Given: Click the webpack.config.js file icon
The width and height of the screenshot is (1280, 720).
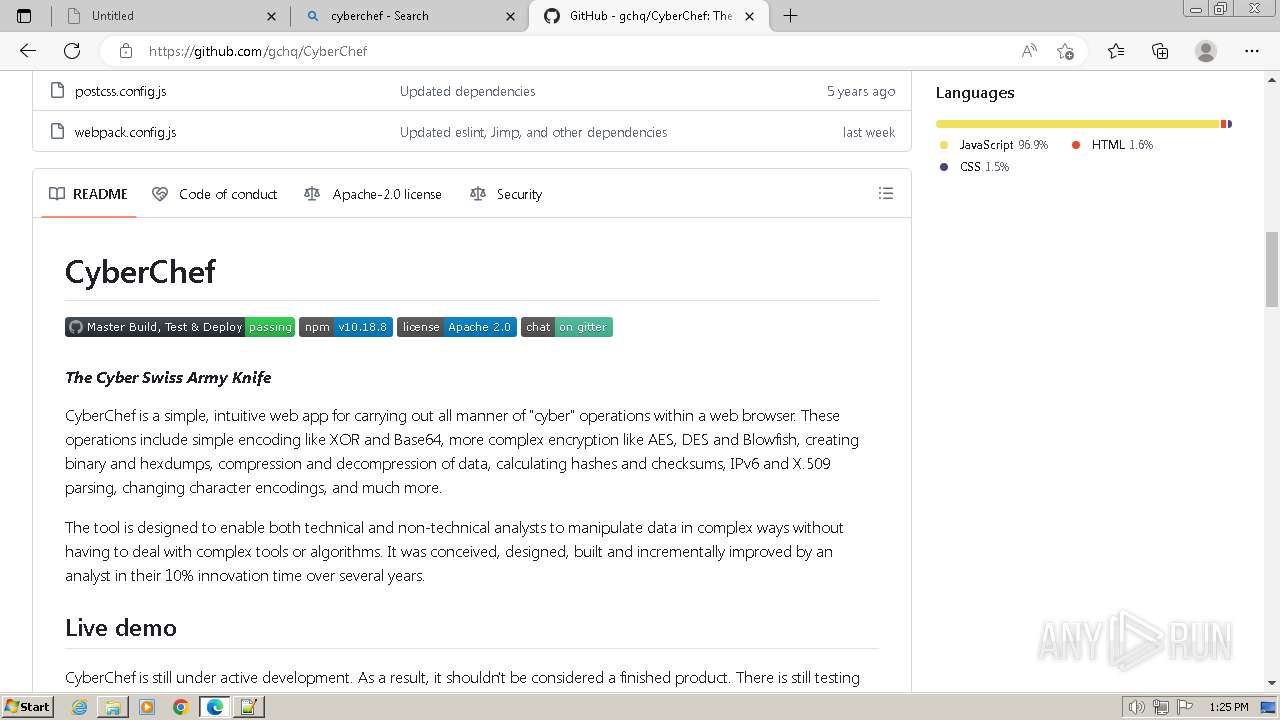Looking at the screenshot, I should 57,132.
